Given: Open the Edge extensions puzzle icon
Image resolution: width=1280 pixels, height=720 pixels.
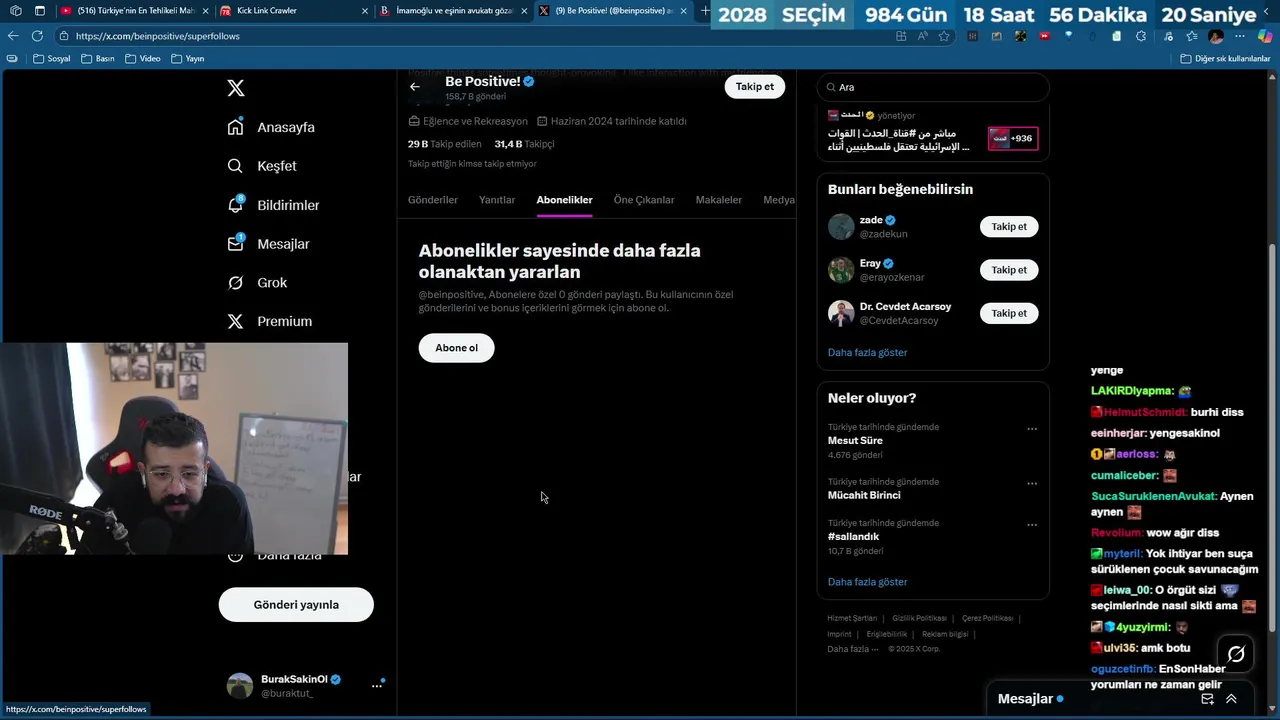Looking at the screenshot, I should (1141, 36).
